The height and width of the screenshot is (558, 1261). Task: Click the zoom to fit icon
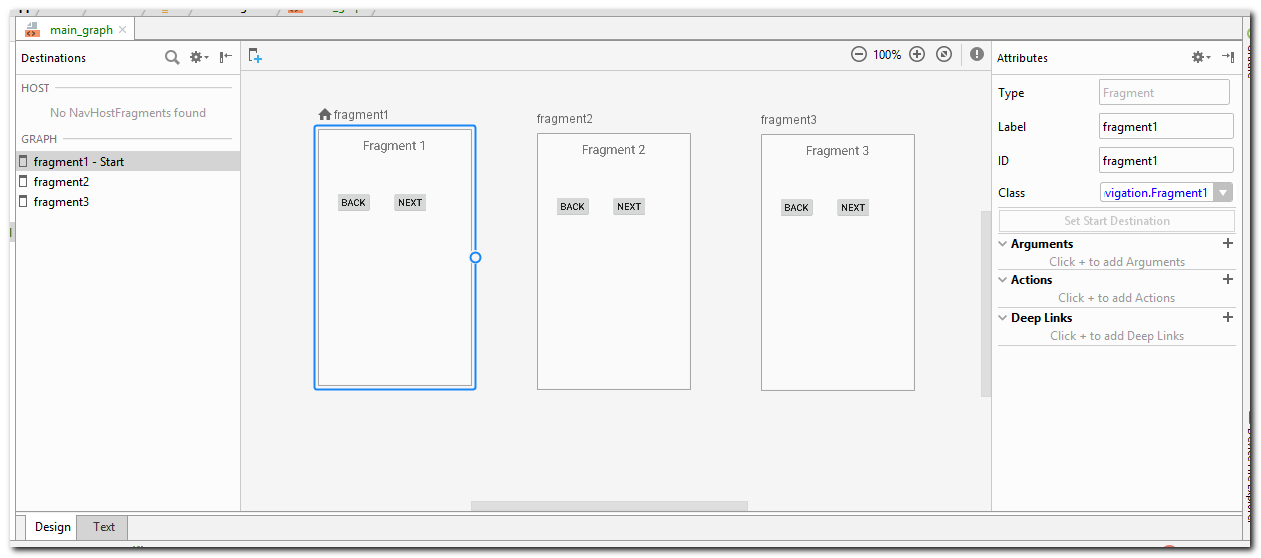point(944,55)
